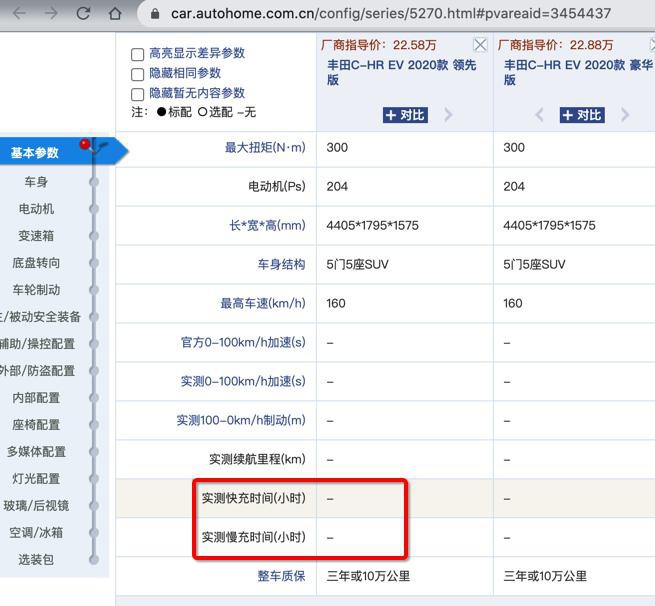Click the timeline dot next to 车身
This screenshot has height=606, width=655.
94,182
